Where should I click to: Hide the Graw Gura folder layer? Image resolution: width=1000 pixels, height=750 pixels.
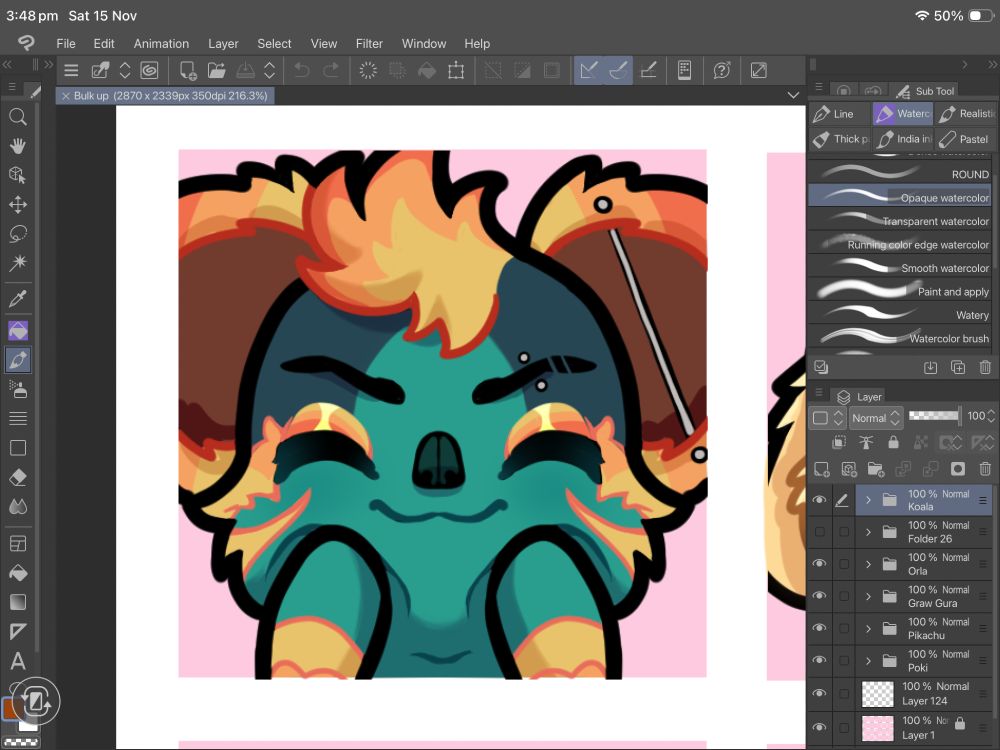[x=820, y=596]
